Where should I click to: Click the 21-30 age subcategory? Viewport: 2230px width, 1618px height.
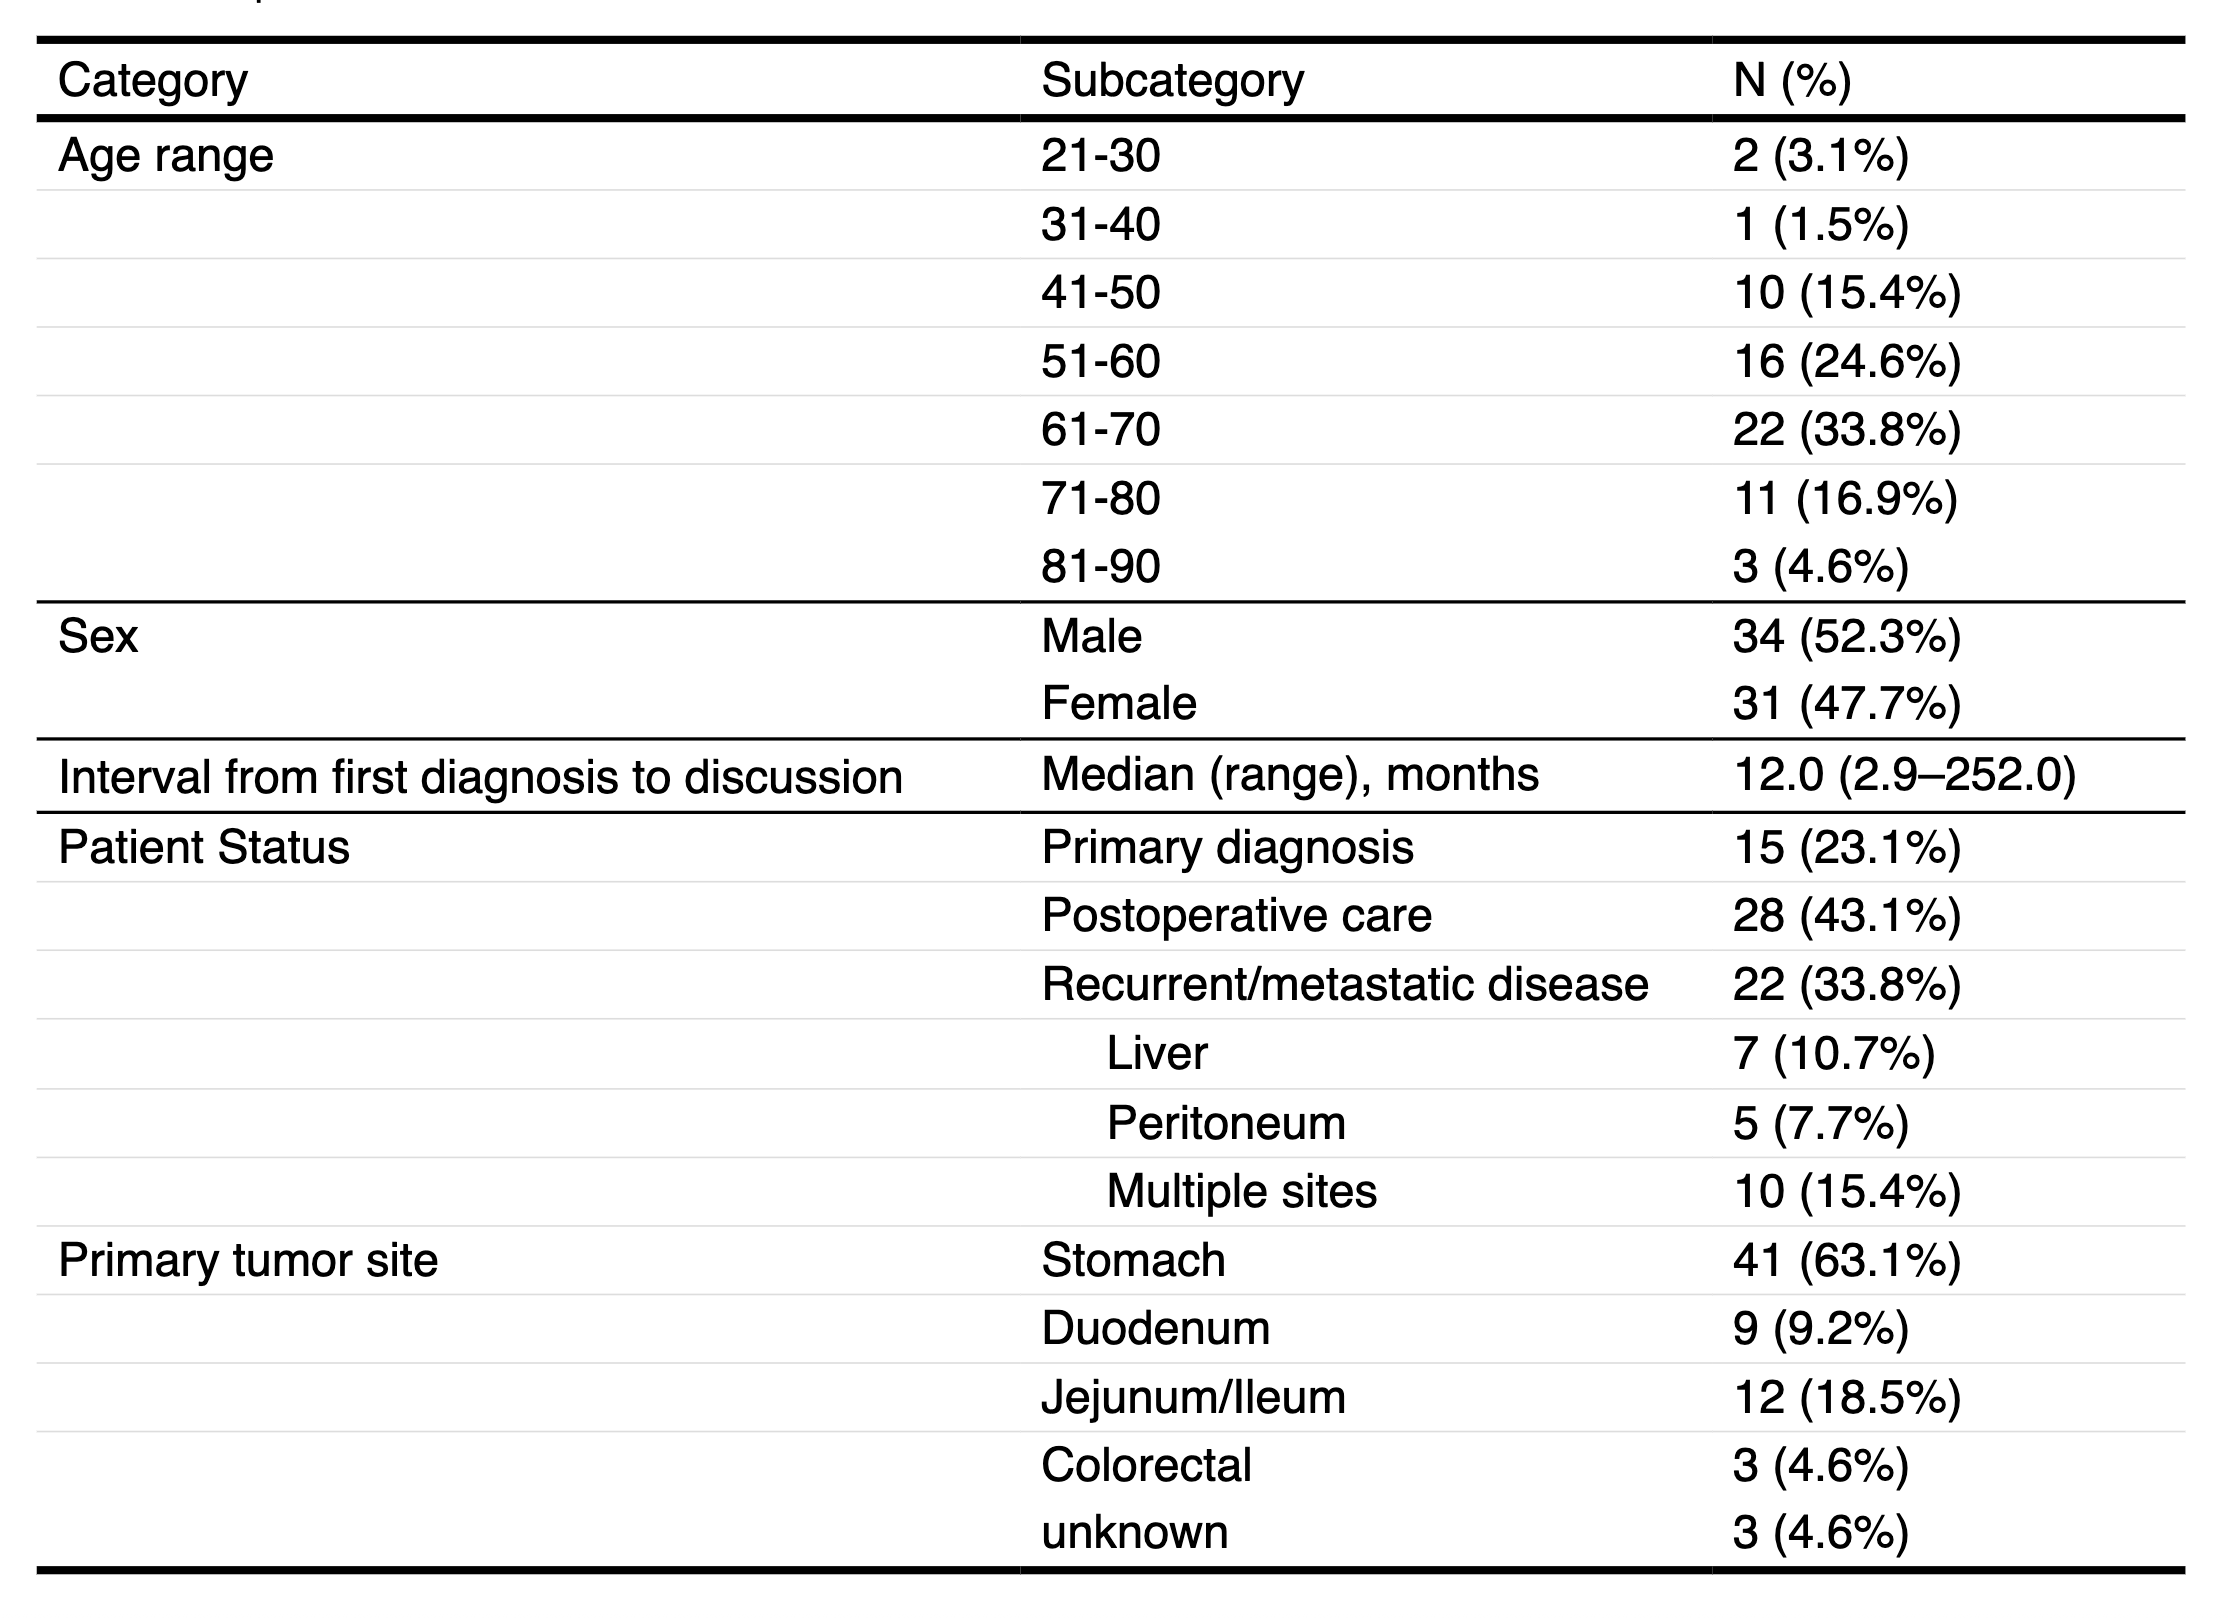[x=1100, y=156]
